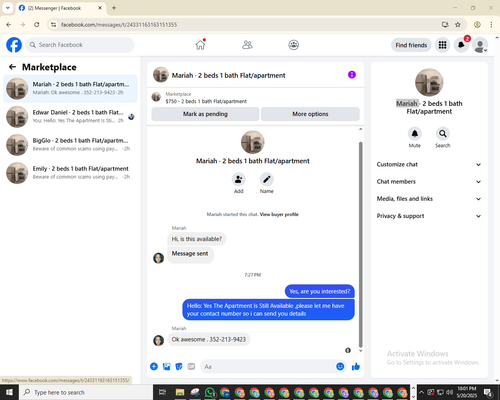Image resolution: width=500 pixels, height=400 pixels.
Task: Expand Media, files and links section
Action: [x=429, y=199]
